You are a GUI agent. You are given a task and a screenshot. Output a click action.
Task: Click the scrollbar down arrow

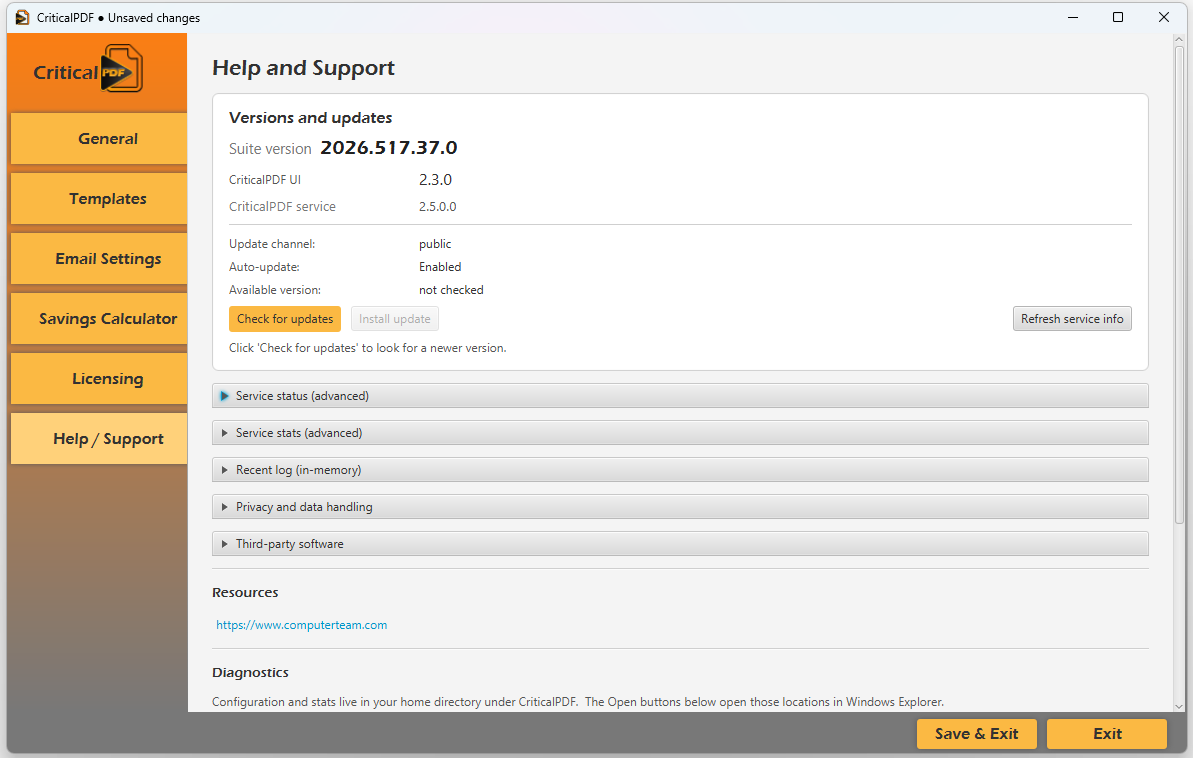pos(1179,706)
